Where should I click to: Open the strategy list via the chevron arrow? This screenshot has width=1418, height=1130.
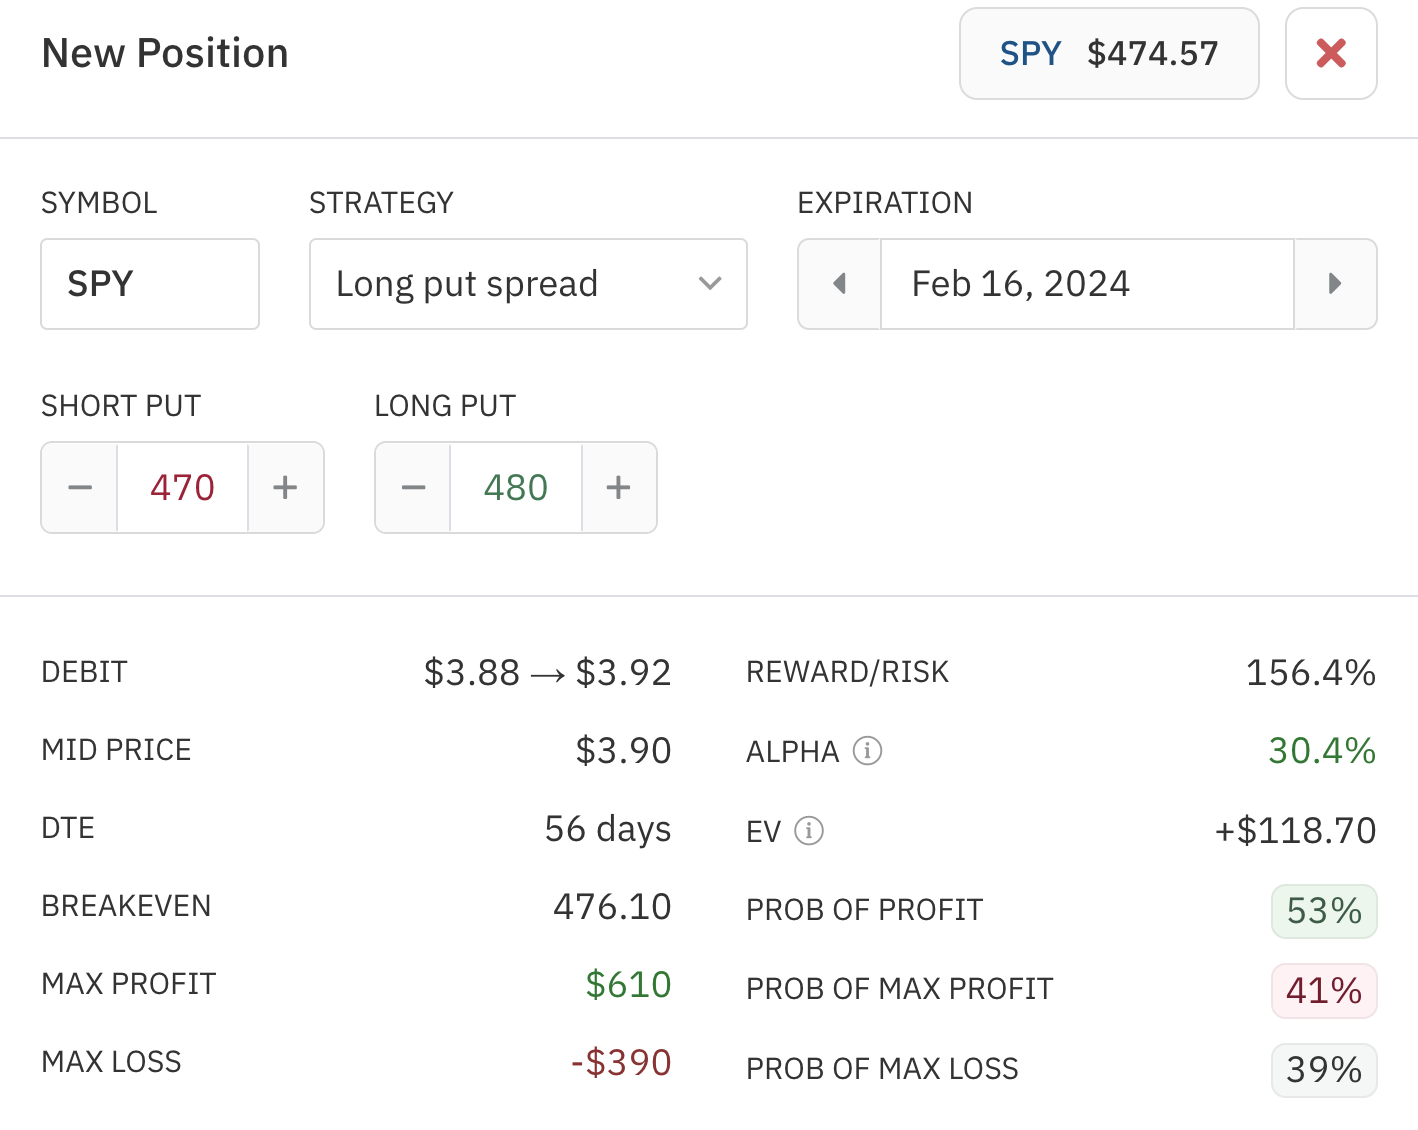tap(710, 284)
